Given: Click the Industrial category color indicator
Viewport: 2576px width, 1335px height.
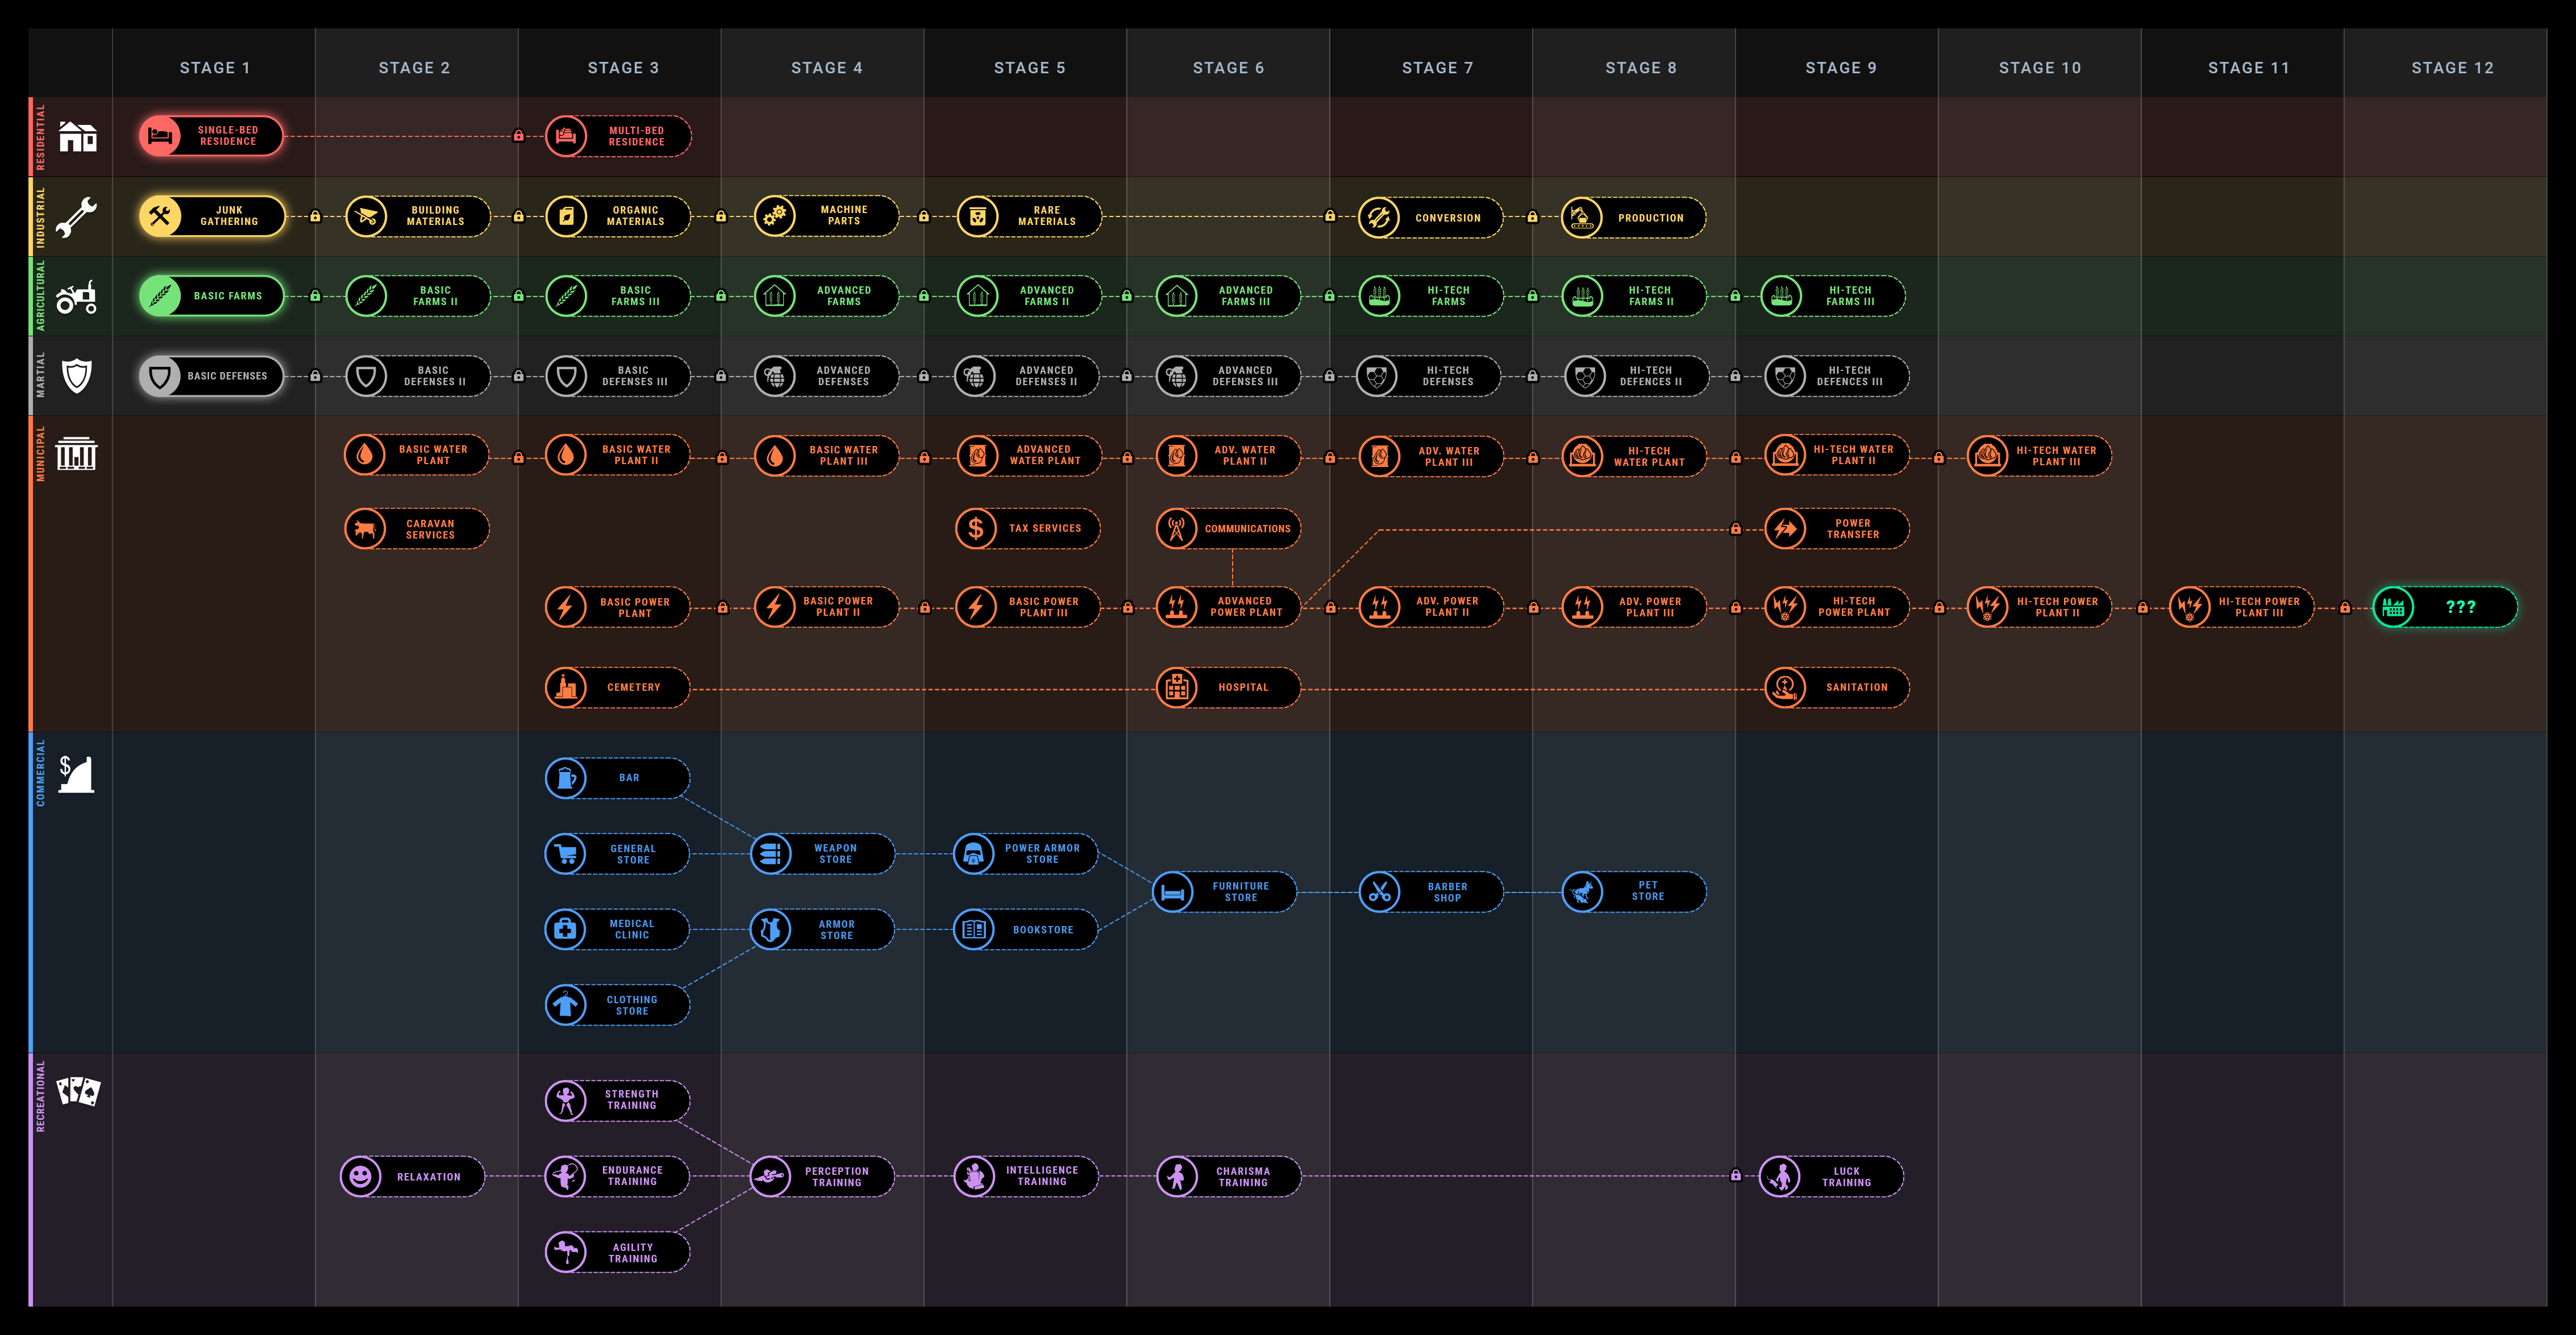Looking at the screenshot, I should pos(31,218).
